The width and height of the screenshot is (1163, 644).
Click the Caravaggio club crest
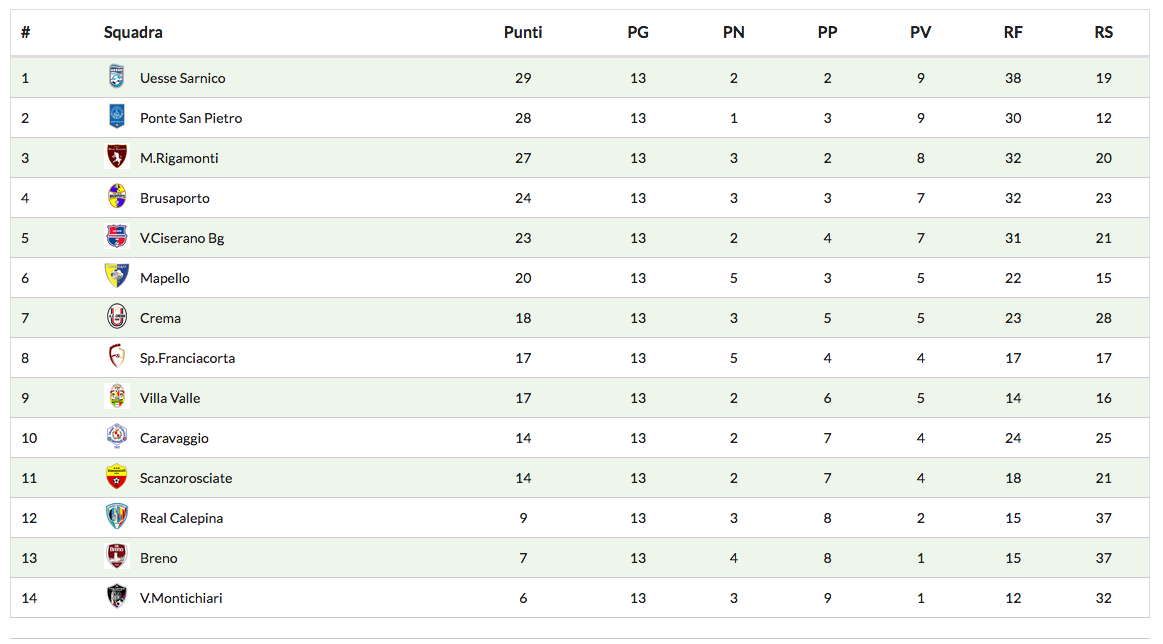pos(117,437)
